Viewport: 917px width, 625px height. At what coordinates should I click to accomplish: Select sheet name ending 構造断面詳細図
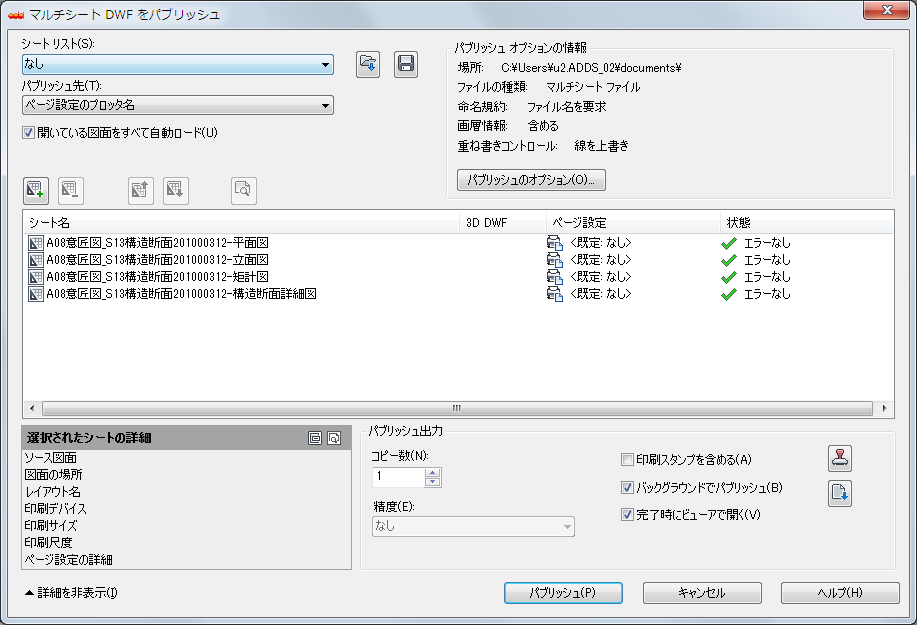click(x=181, y=293)
